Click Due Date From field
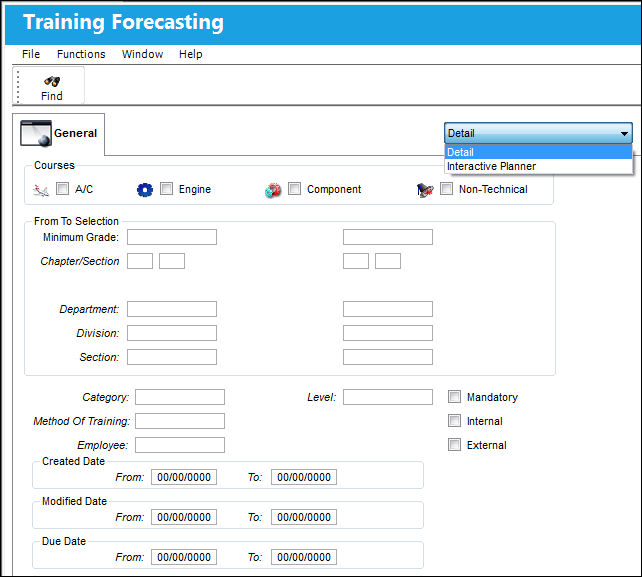Screen dimensions: 642x577 184,557
